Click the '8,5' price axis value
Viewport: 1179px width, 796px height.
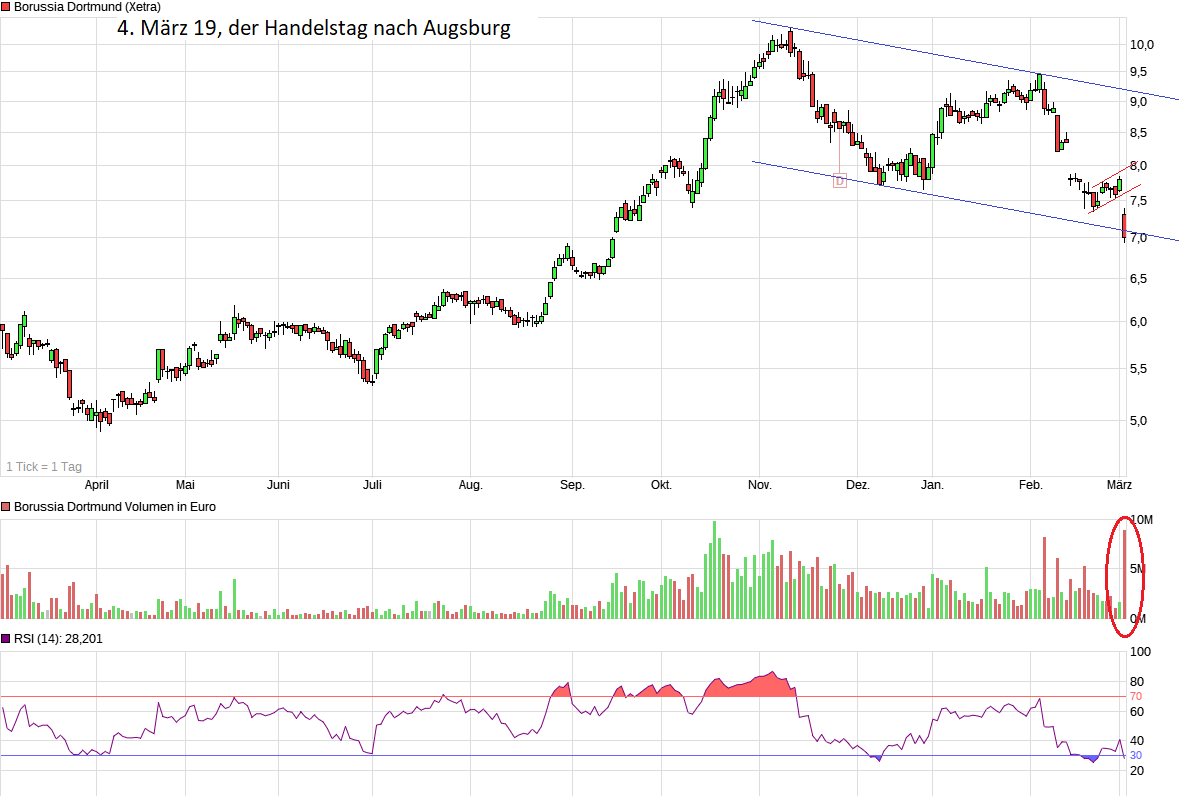[1138, 133]
